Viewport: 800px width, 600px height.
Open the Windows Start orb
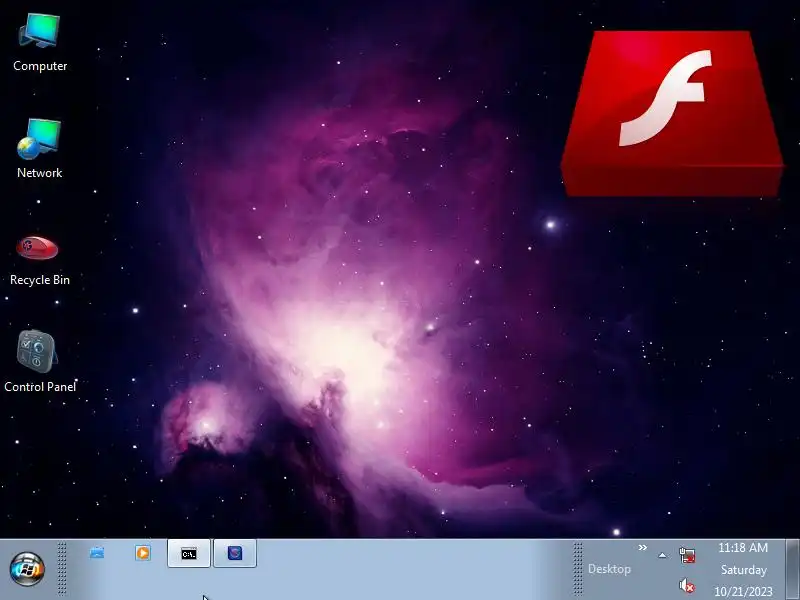tap(27, 568)
